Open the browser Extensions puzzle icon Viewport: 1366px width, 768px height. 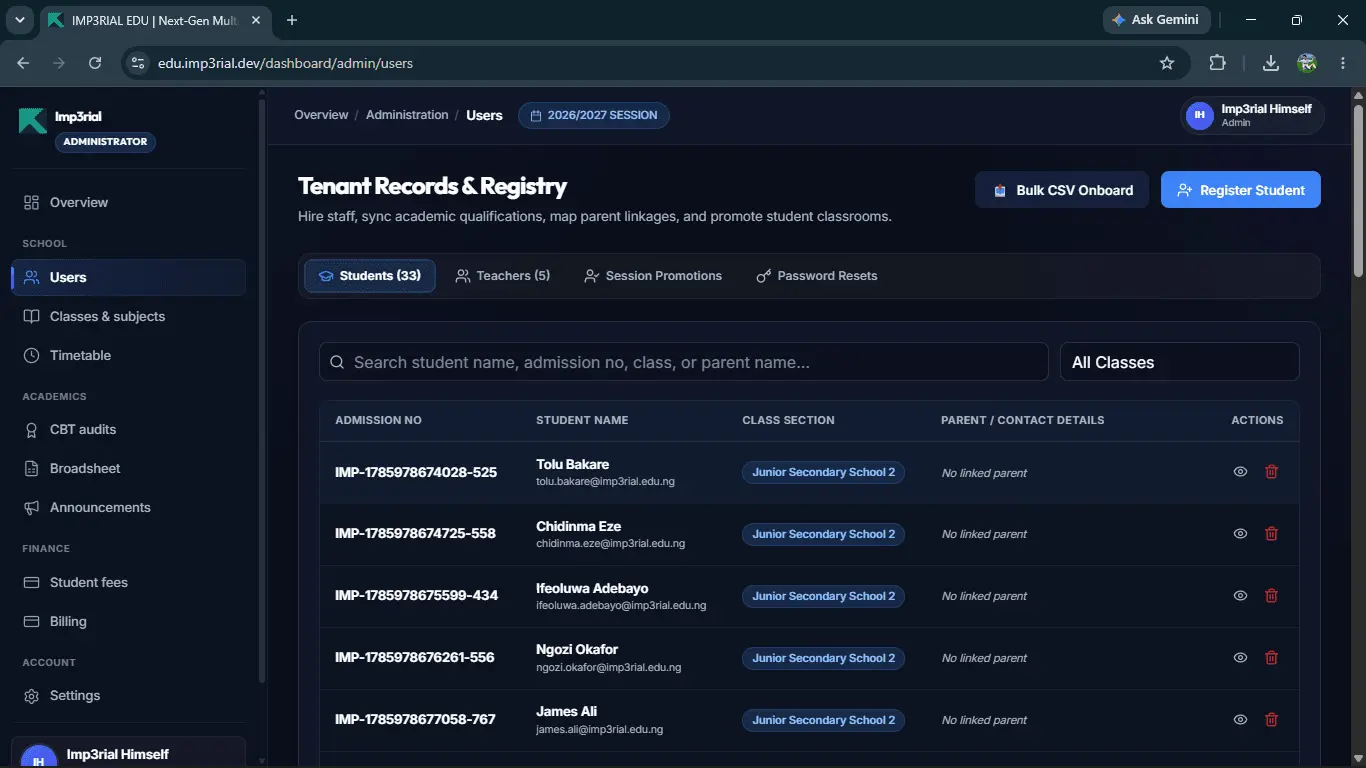(x=1217, y=63)
